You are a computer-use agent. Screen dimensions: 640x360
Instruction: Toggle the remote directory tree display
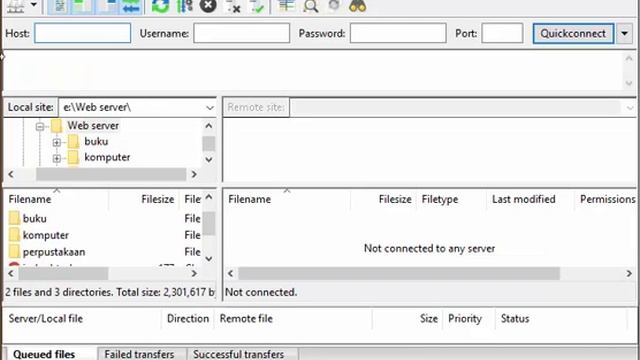click(x=107, y=6)
